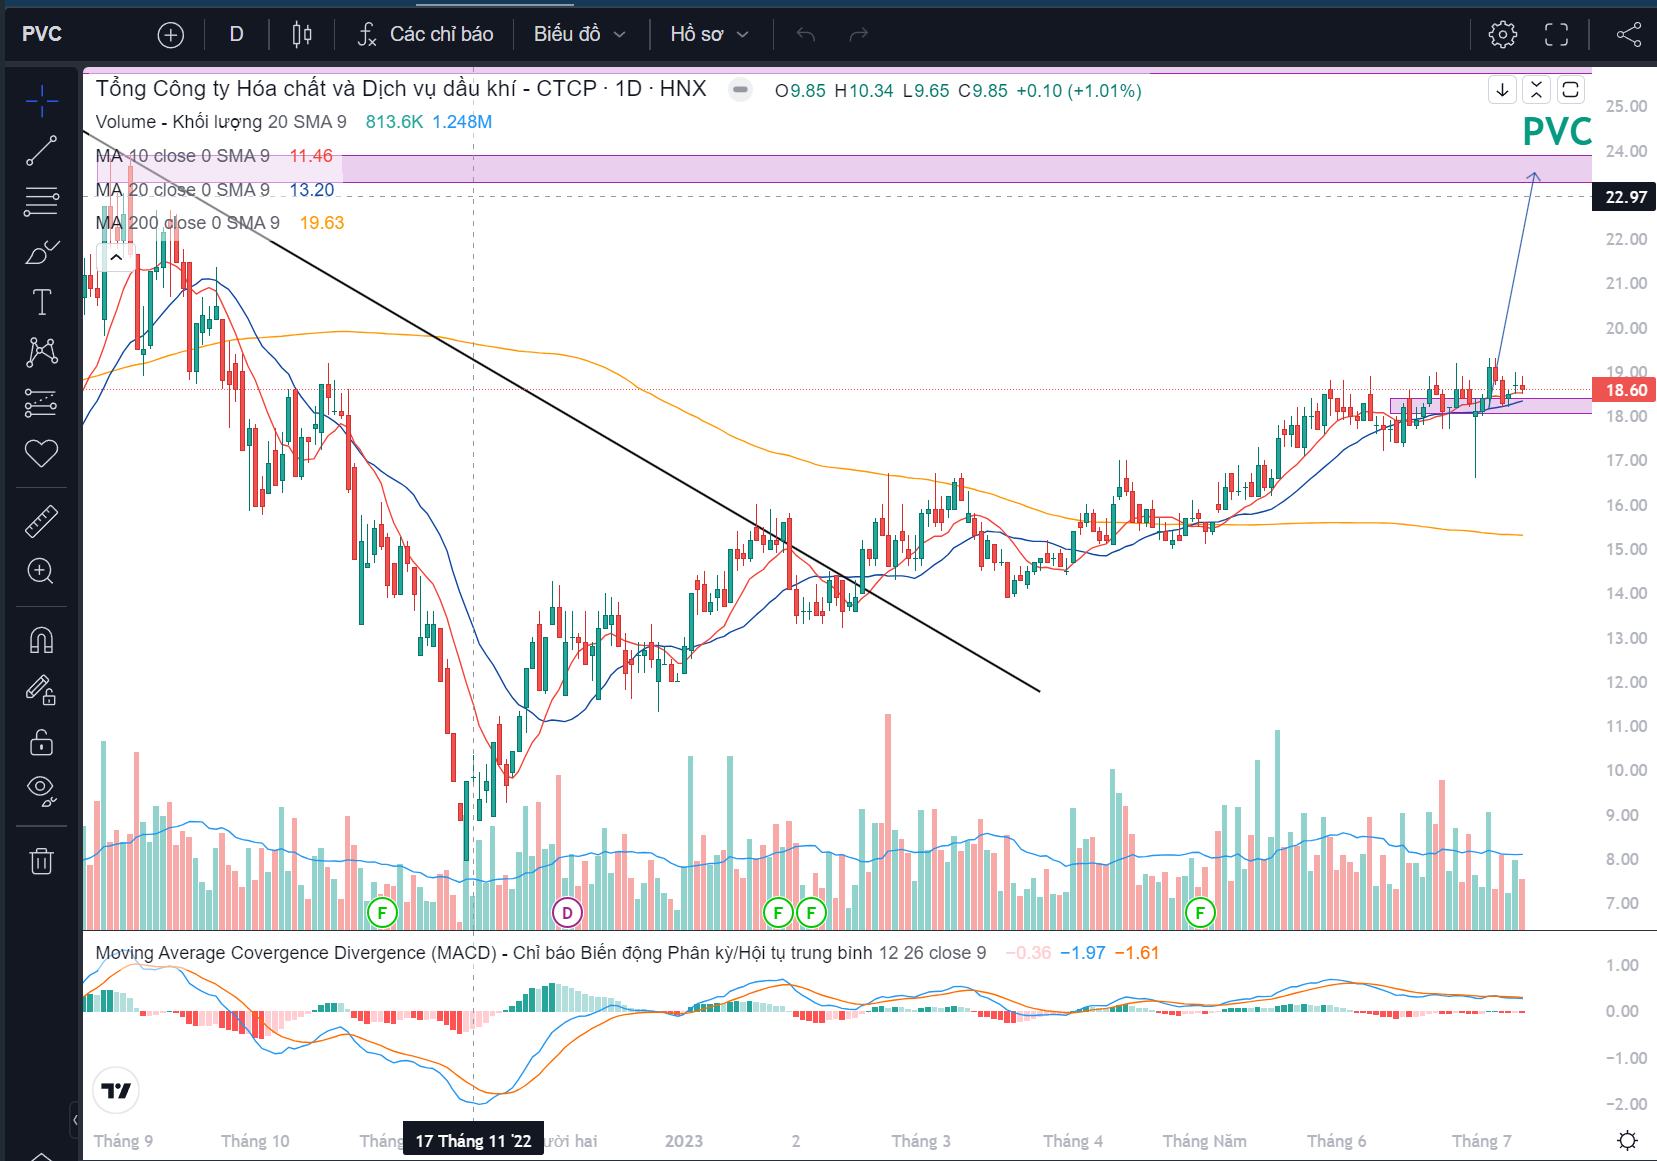This screenshot has width=1657, height=1161.
Task: Toggle hide all drawings eye icon
Action: point(41,791)
